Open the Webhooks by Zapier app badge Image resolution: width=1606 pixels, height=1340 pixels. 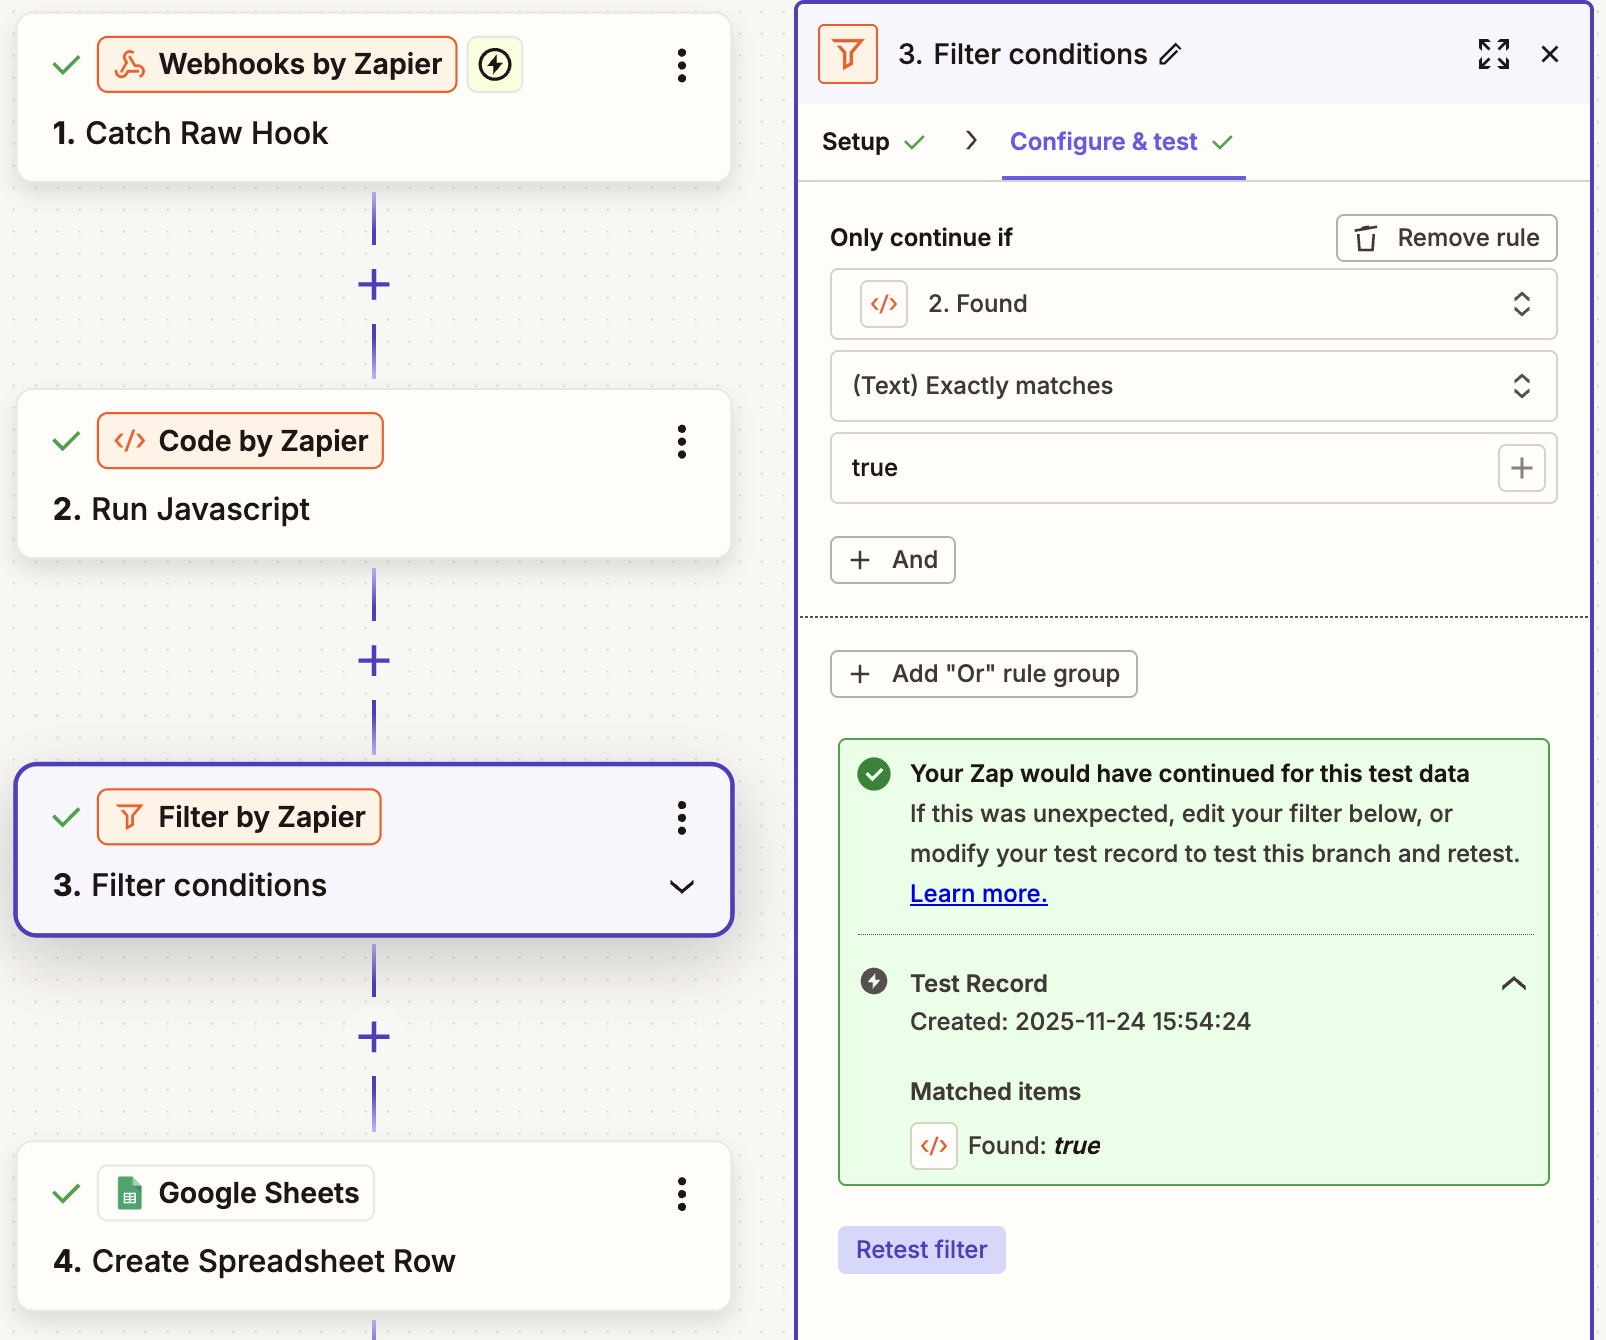coord(277,65)
